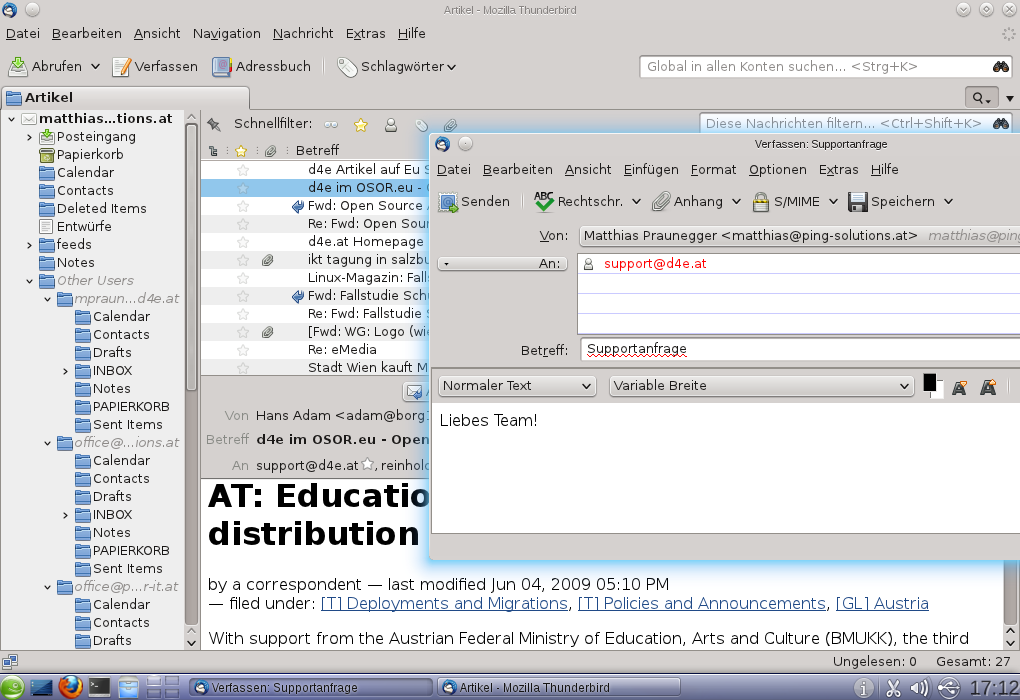Image resolution: width=1020 pixels, height=700 pixels.
Task: Click the binoculars icon in global search box
Action: (x=1000, y=66)
